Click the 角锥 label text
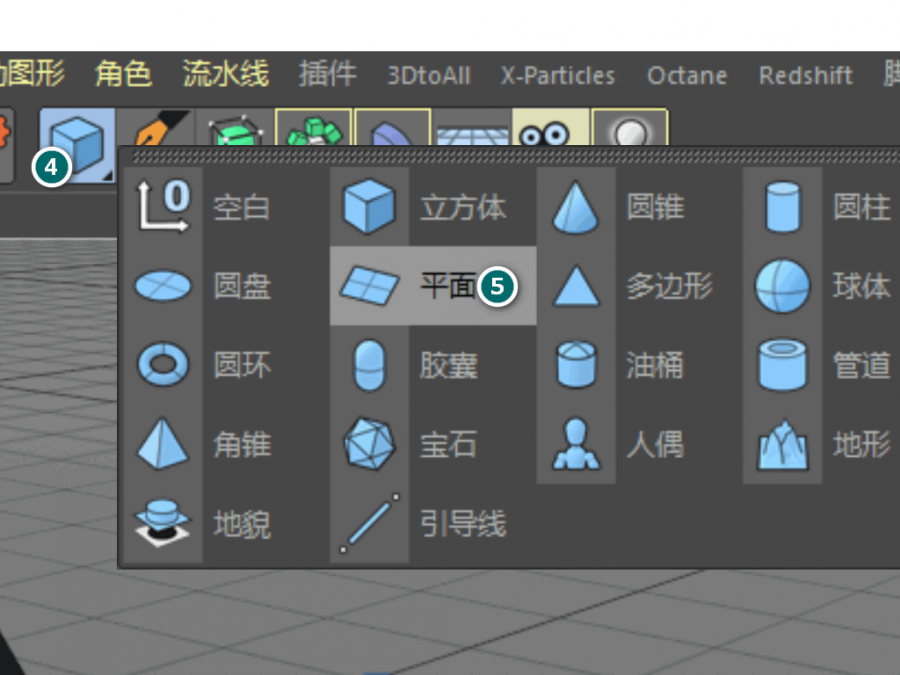Image resolution: width=900 pixels, height=675 pixels. coord(242,444)
